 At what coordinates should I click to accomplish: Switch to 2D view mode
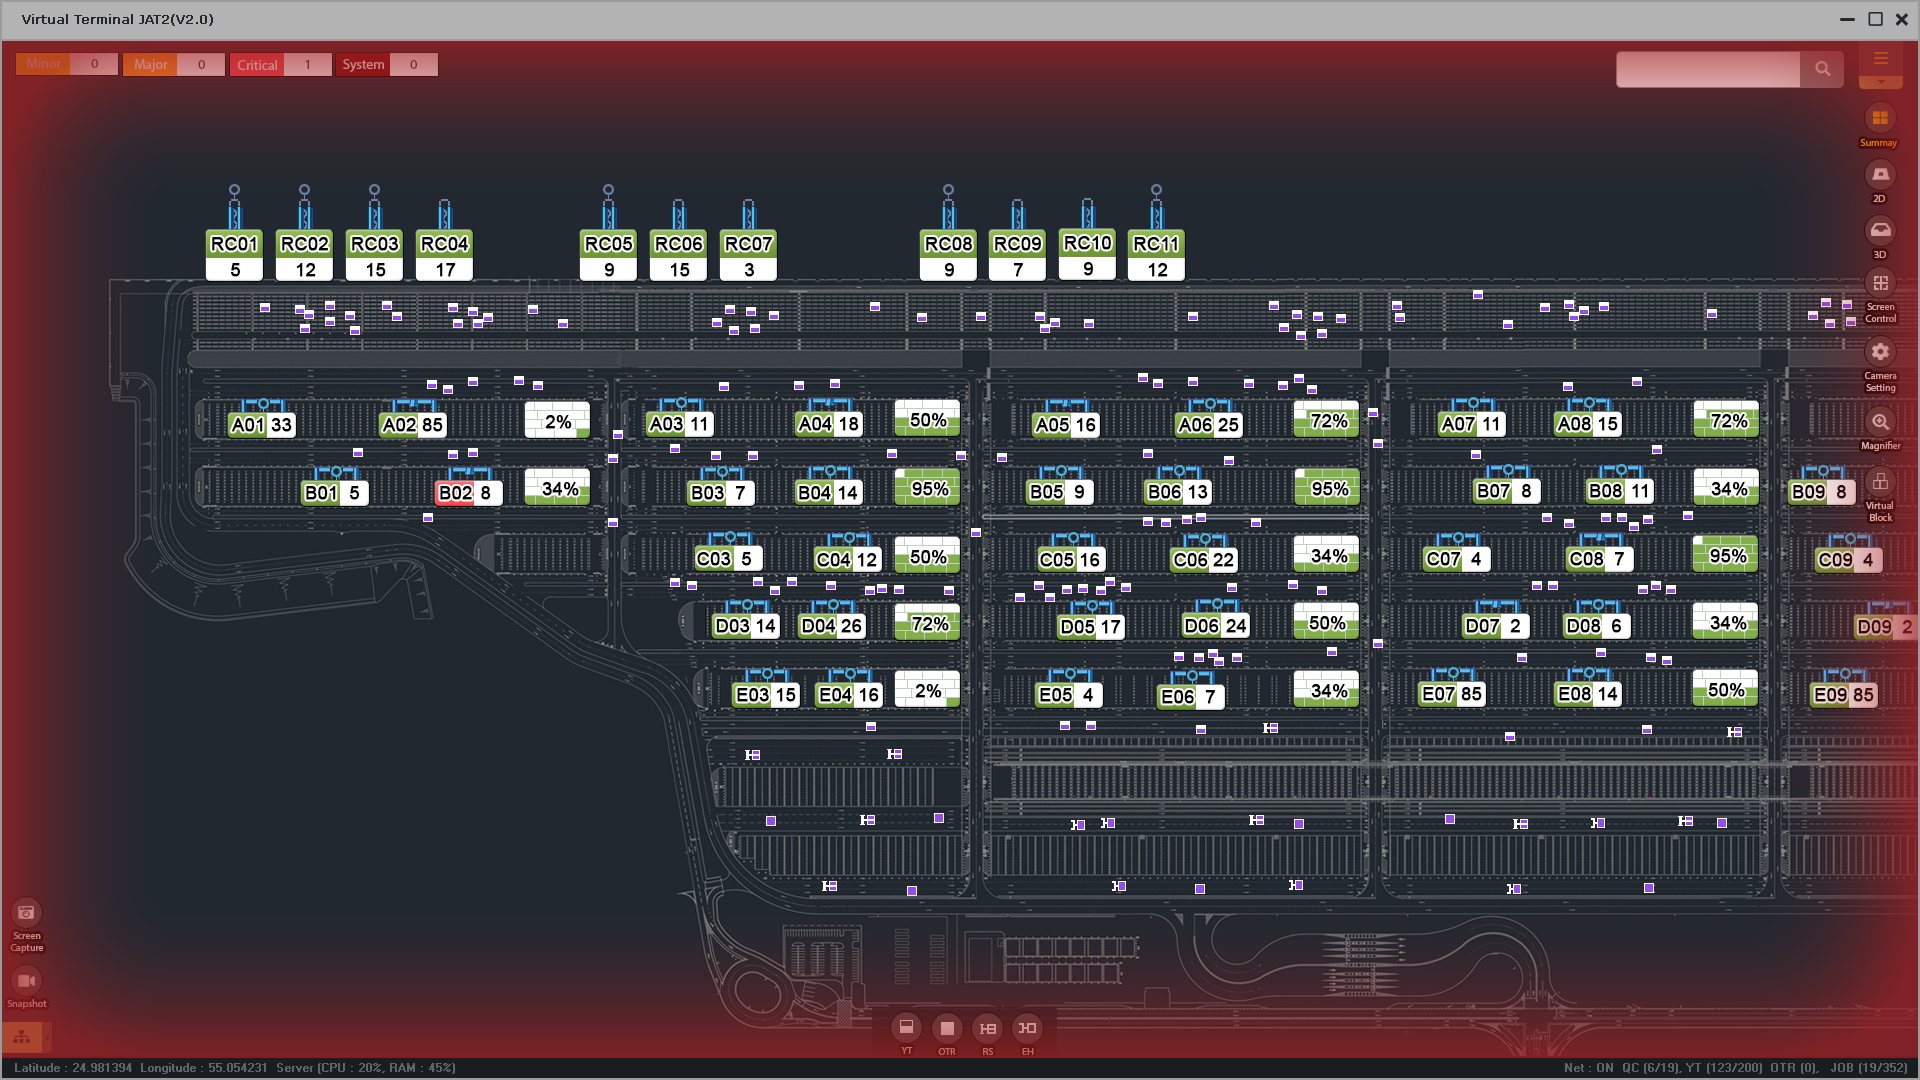[1880, 175]
